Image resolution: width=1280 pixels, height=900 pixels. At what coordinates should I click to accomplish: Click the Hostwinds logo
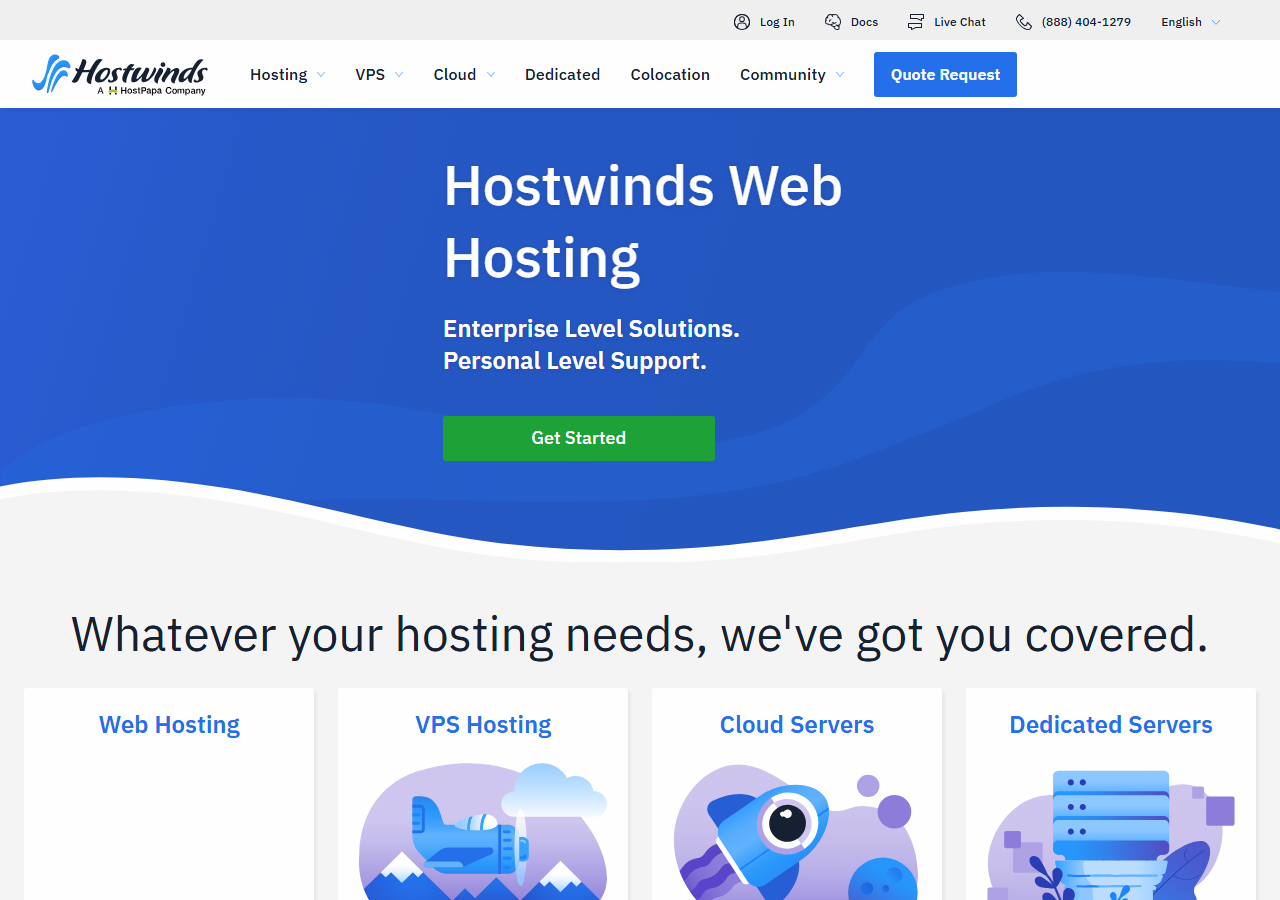(x=119, y=75)
